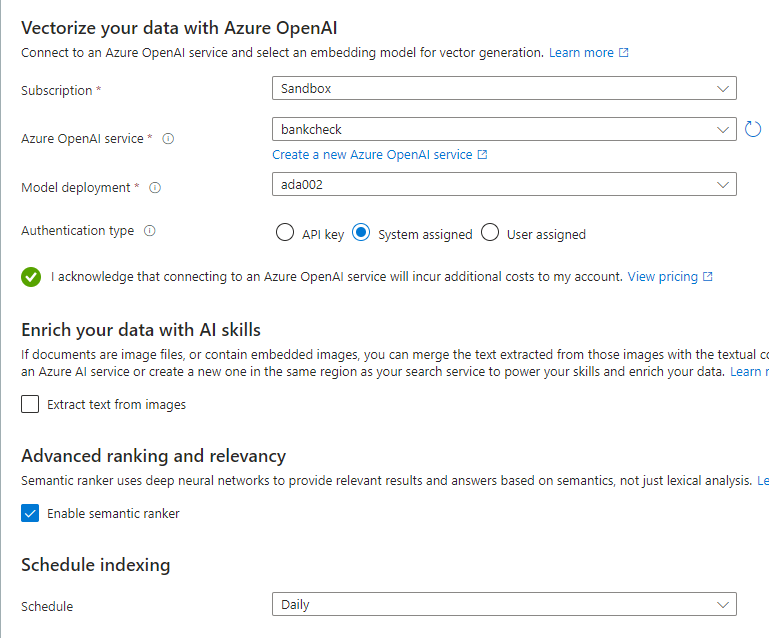Show info for Azure OpenAI service field

168,139
